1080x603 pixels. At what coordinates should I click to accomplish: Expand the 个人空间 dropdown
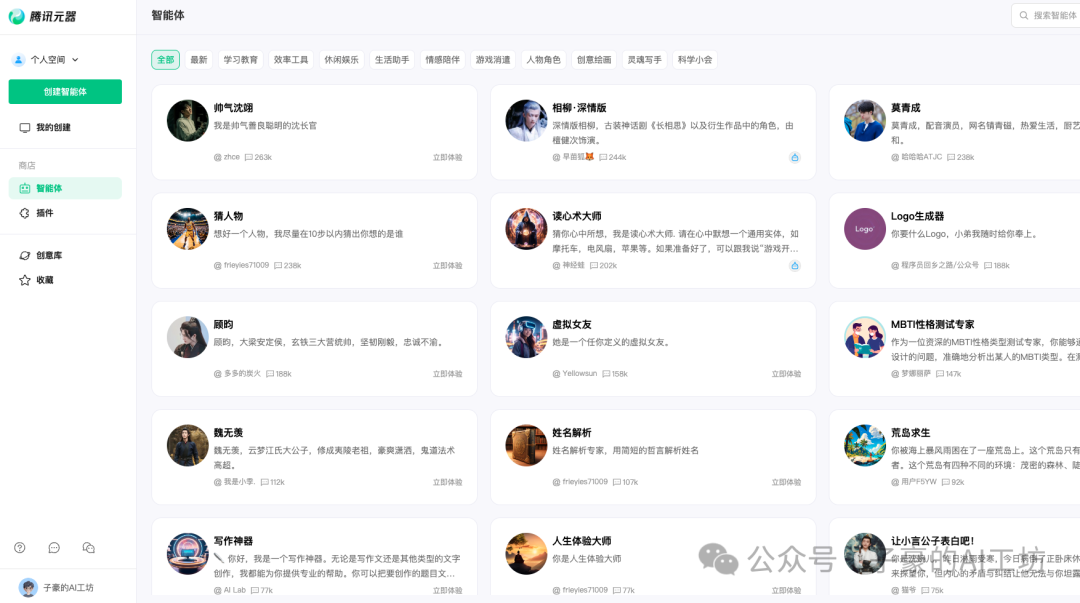click(60, 59)
